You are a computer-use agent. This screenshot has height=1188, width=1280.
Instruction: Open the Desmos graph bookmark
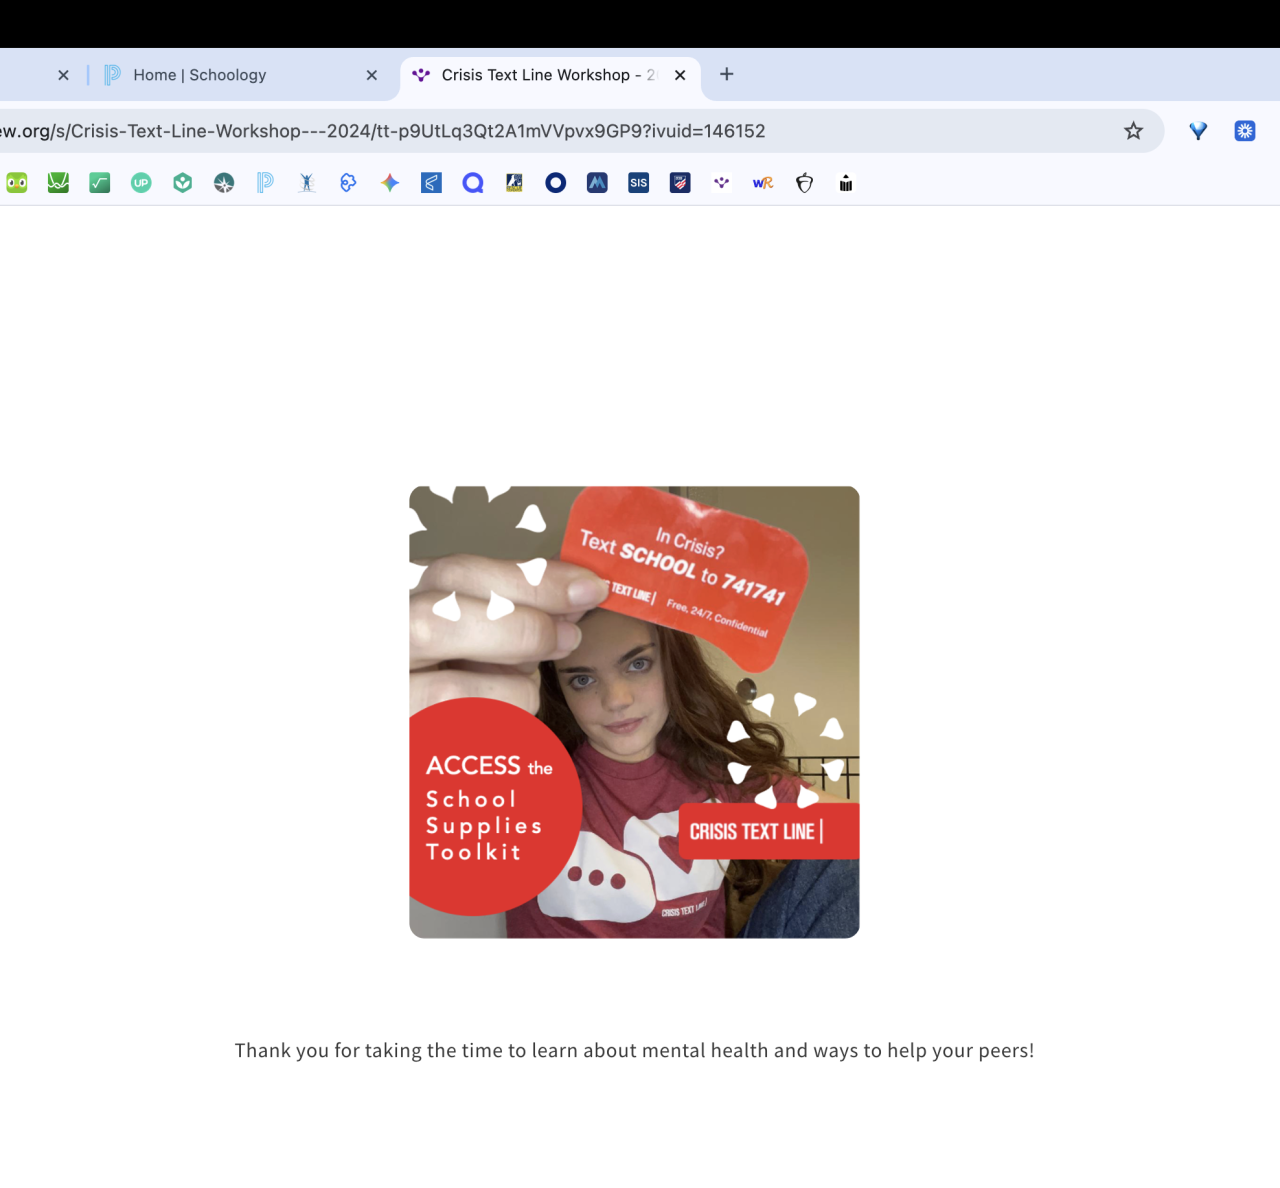tap(58, 183)
